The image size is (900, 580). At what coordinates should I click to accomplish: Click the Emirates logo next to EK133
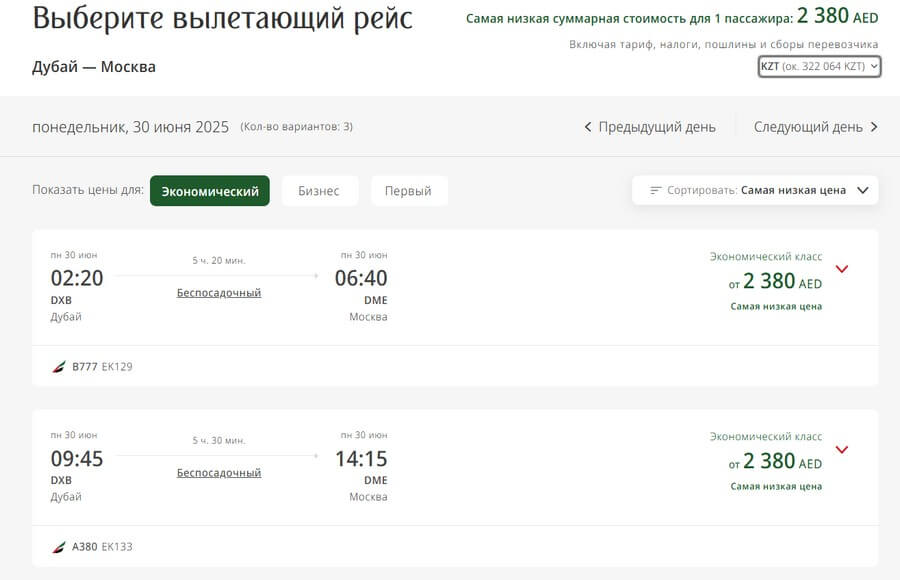[59, 547]
